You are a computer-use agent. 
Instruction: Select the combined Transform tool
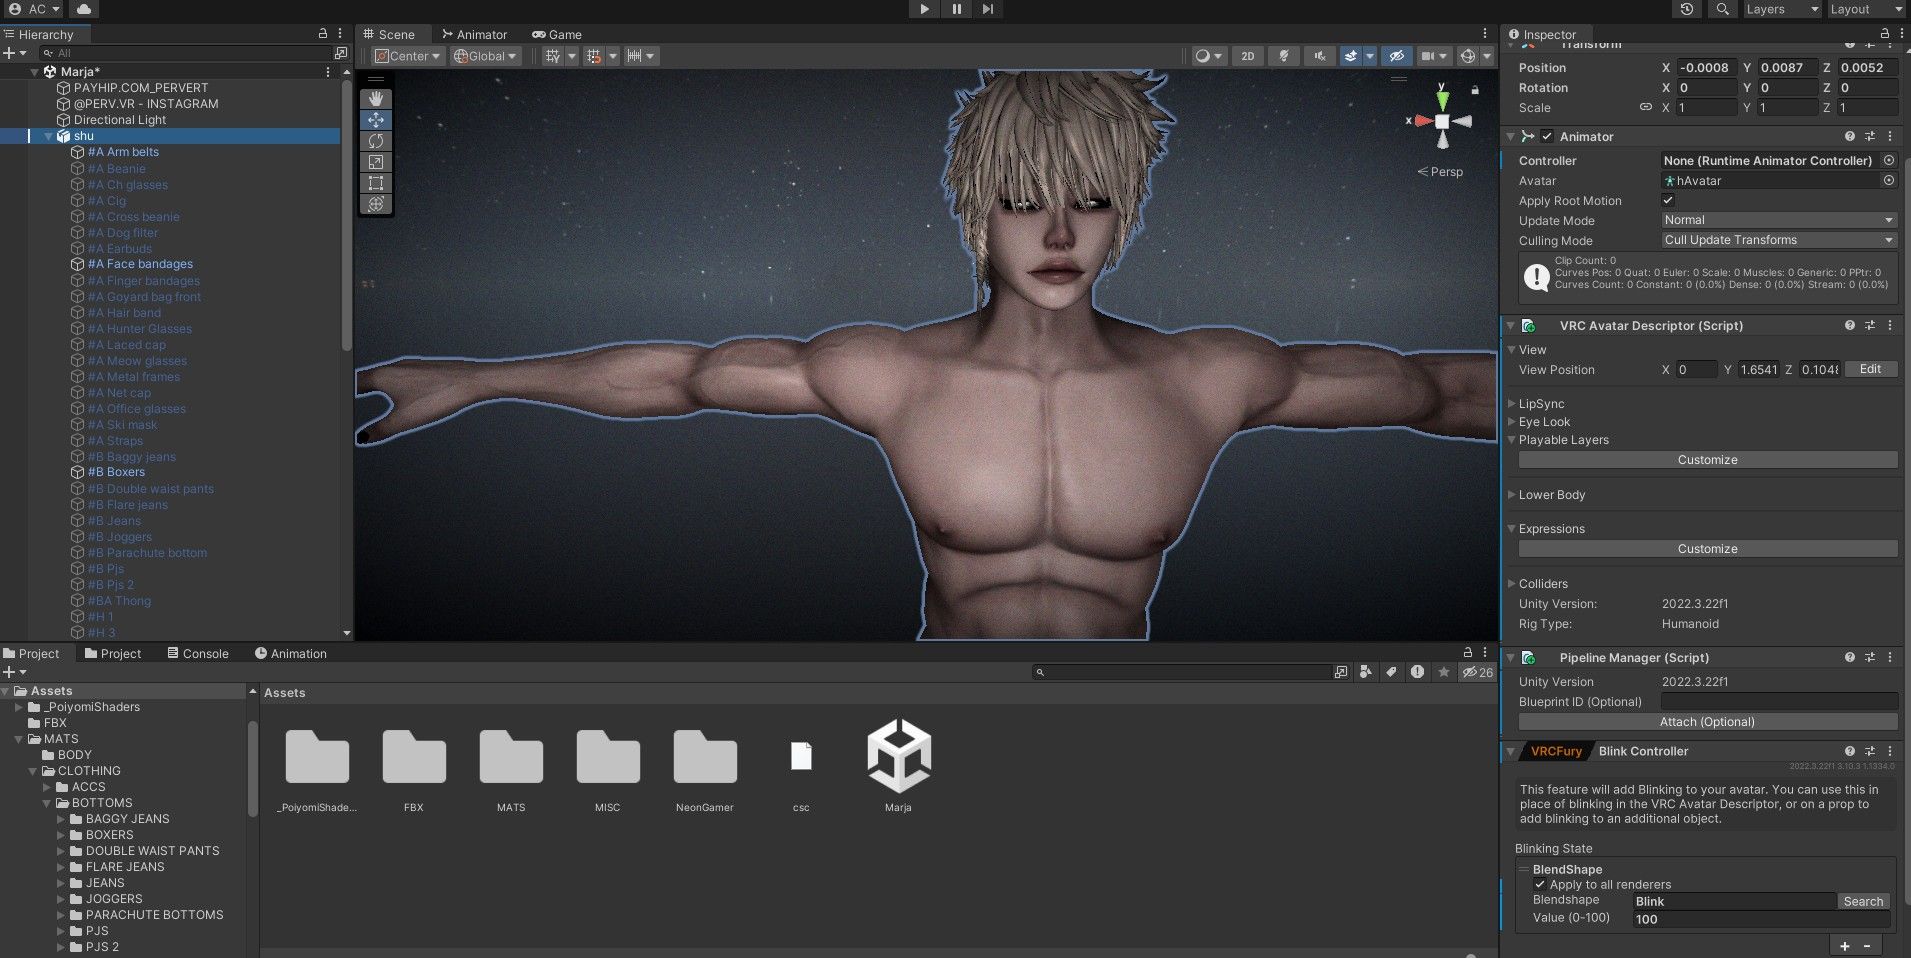376,204
